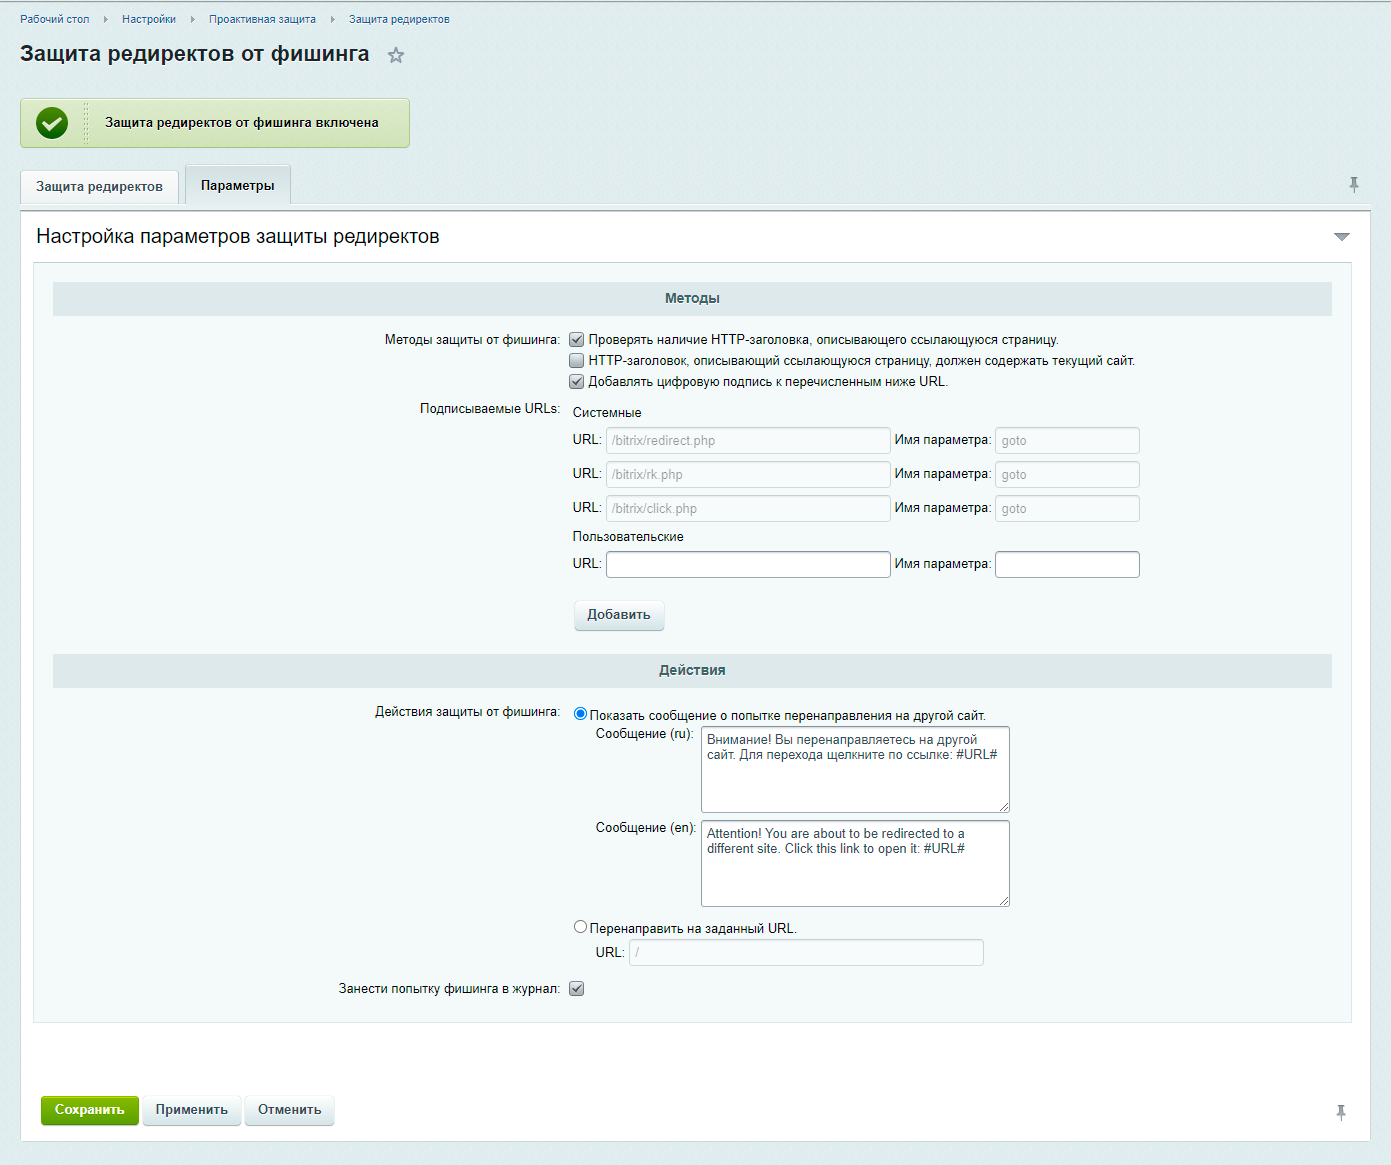Click Защита редиректов breadcrumb link
Viewport: 1391px width, 1165px height.
pos(399,19)
